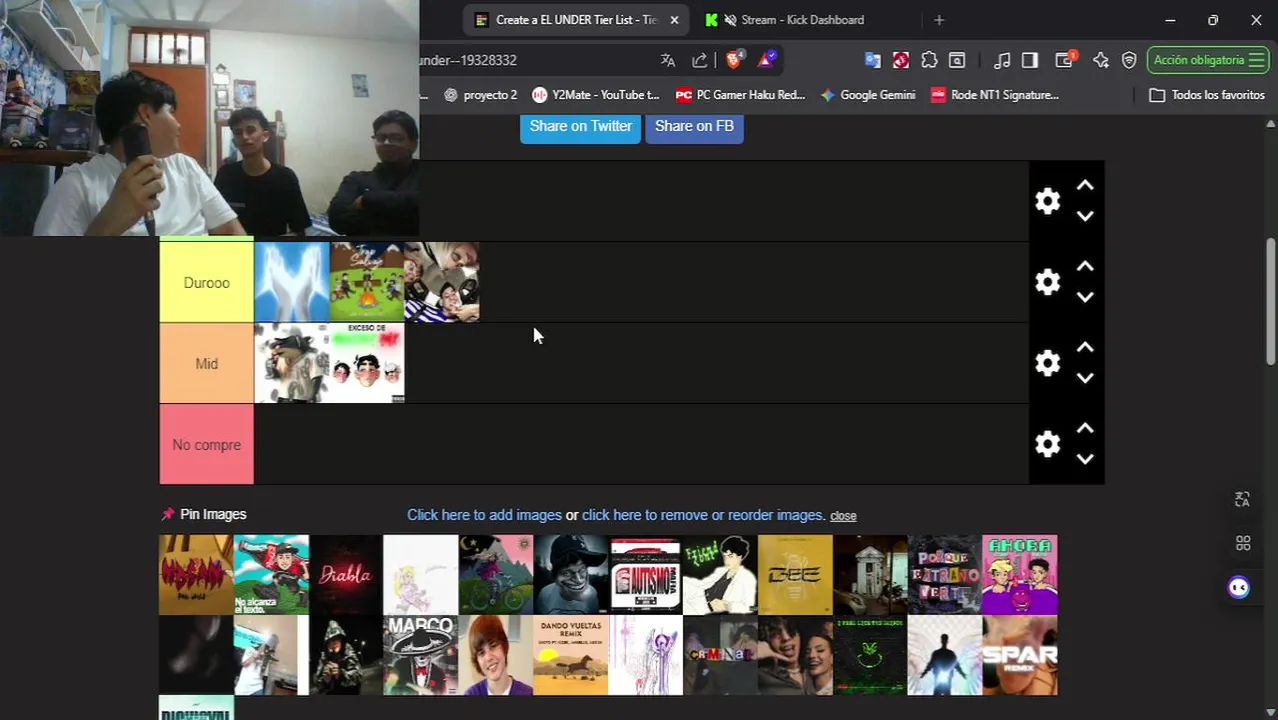Open the proyecto 2 bookmark
Viewport: 1278px width, 720px height.
(x=481, y=95)
